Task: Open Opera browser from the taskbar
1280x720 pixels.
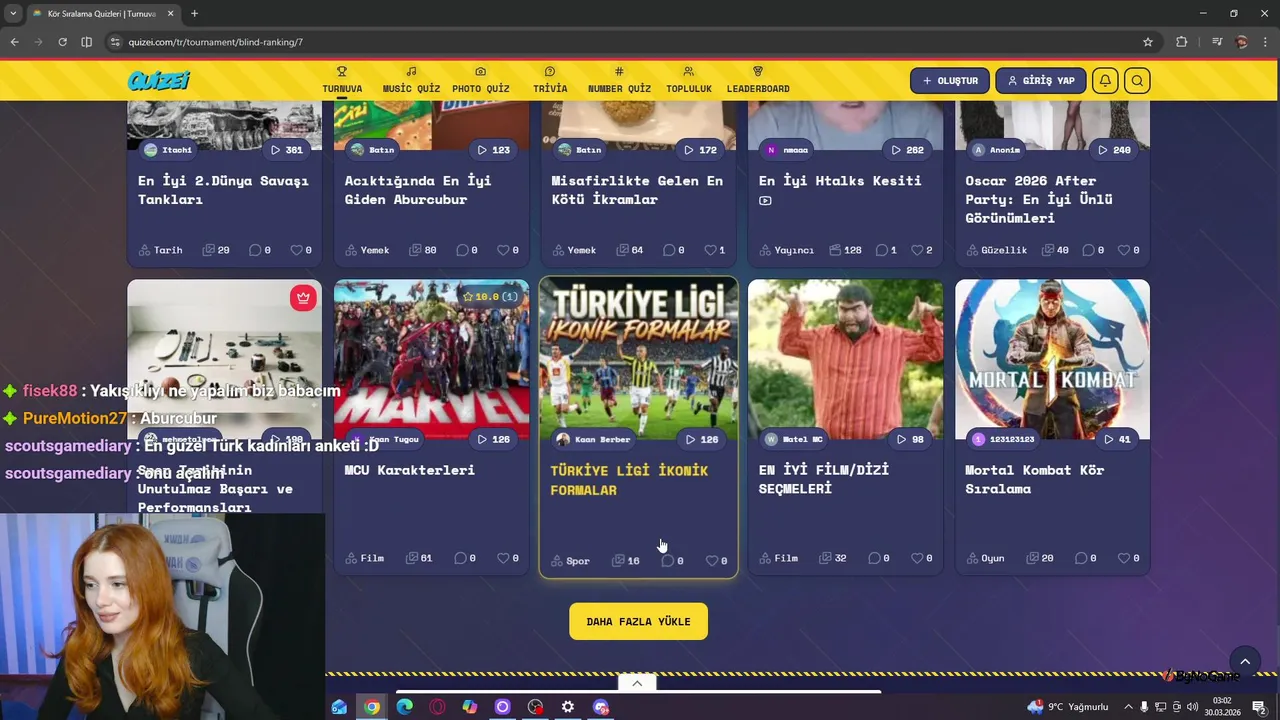Action: click(437, 707)
